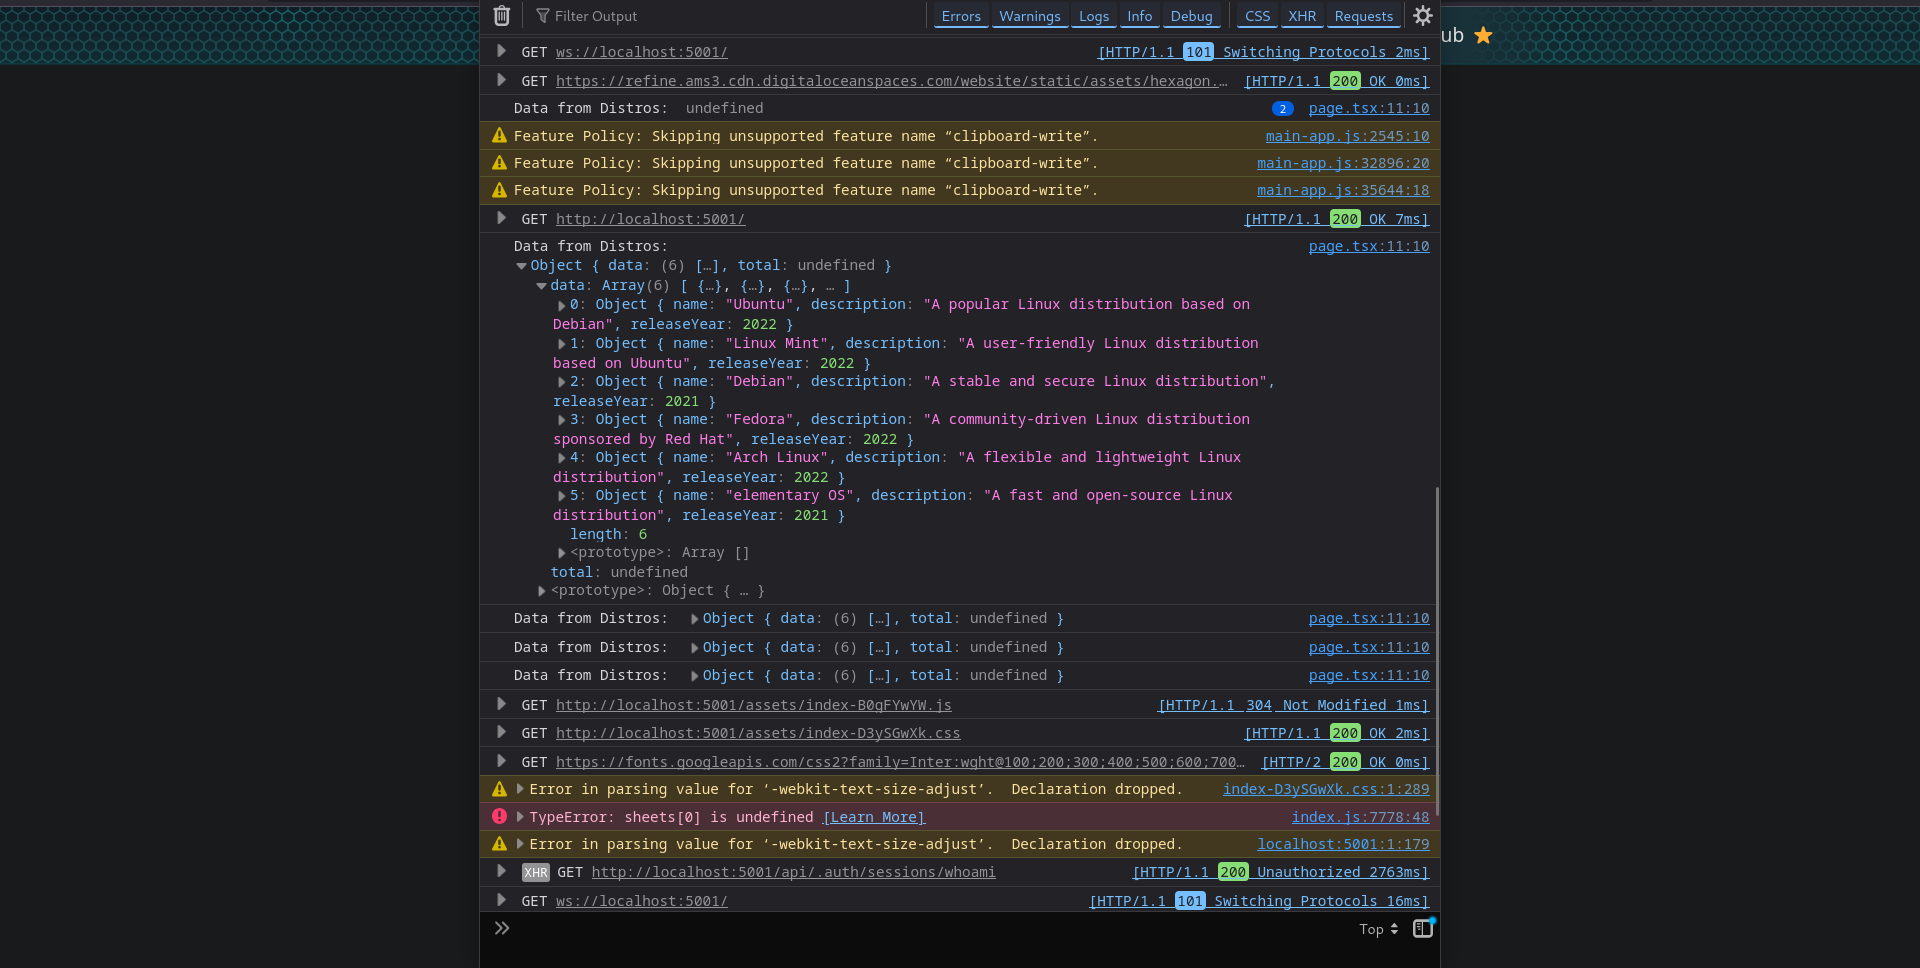Screen dimensions: 1920x968
Task: Expand the index-B0qFYwYW.js request row
Action: pyautogui.click(x=501, y=704)
